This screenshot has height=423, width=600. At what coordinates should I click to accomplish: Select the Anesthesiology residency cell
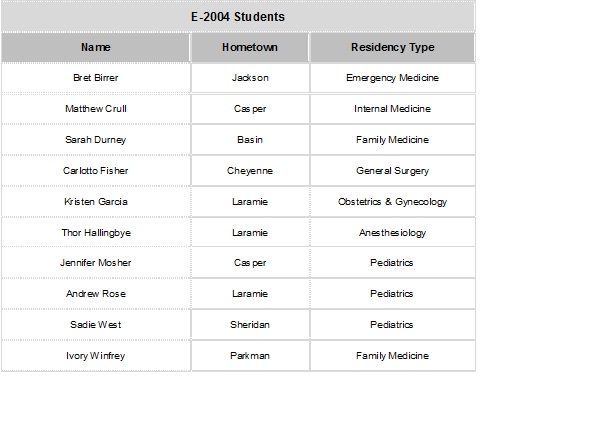pos(393,233)
